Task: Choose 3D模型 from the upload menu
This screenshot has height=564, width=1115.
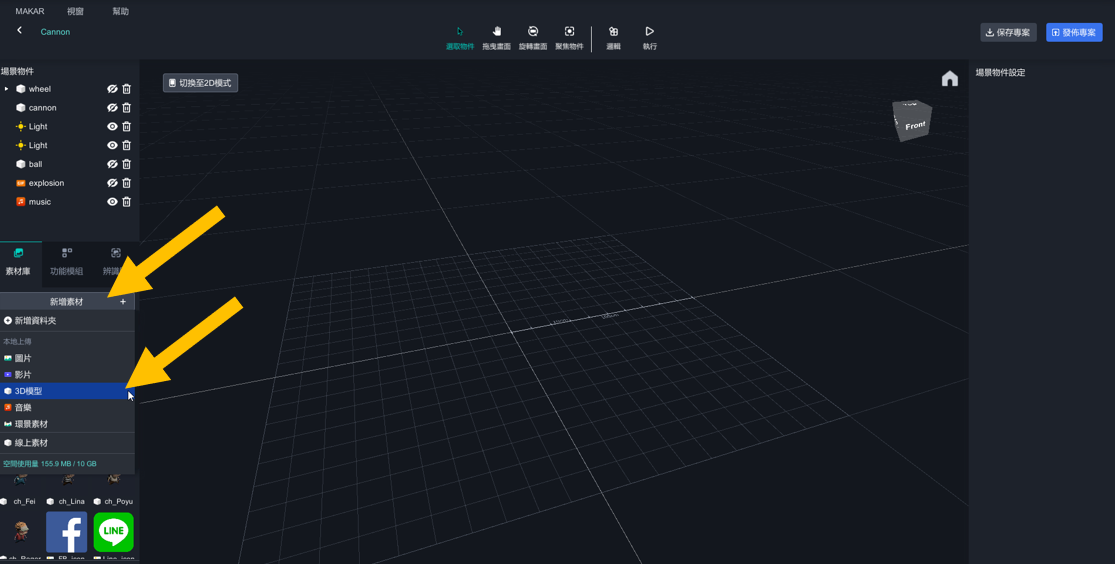Action: [28, 391]
